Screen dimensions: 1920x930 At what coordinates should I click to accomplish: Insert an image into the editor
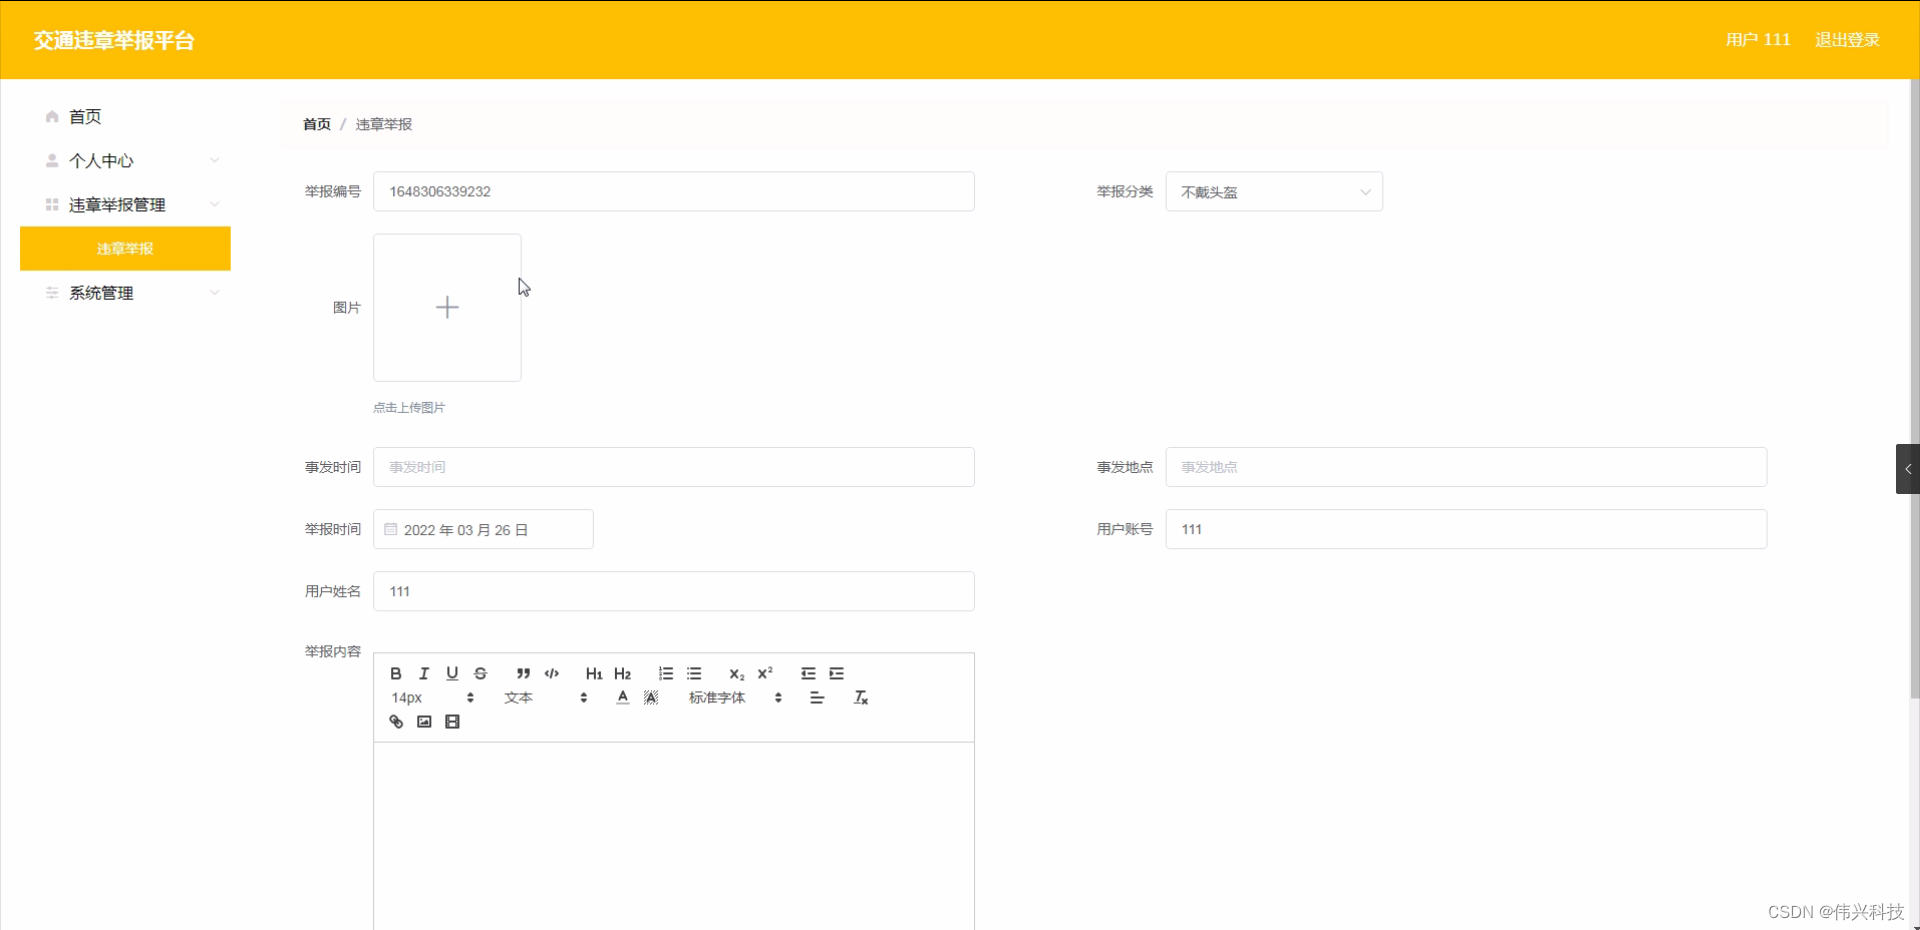coord(424,721)
